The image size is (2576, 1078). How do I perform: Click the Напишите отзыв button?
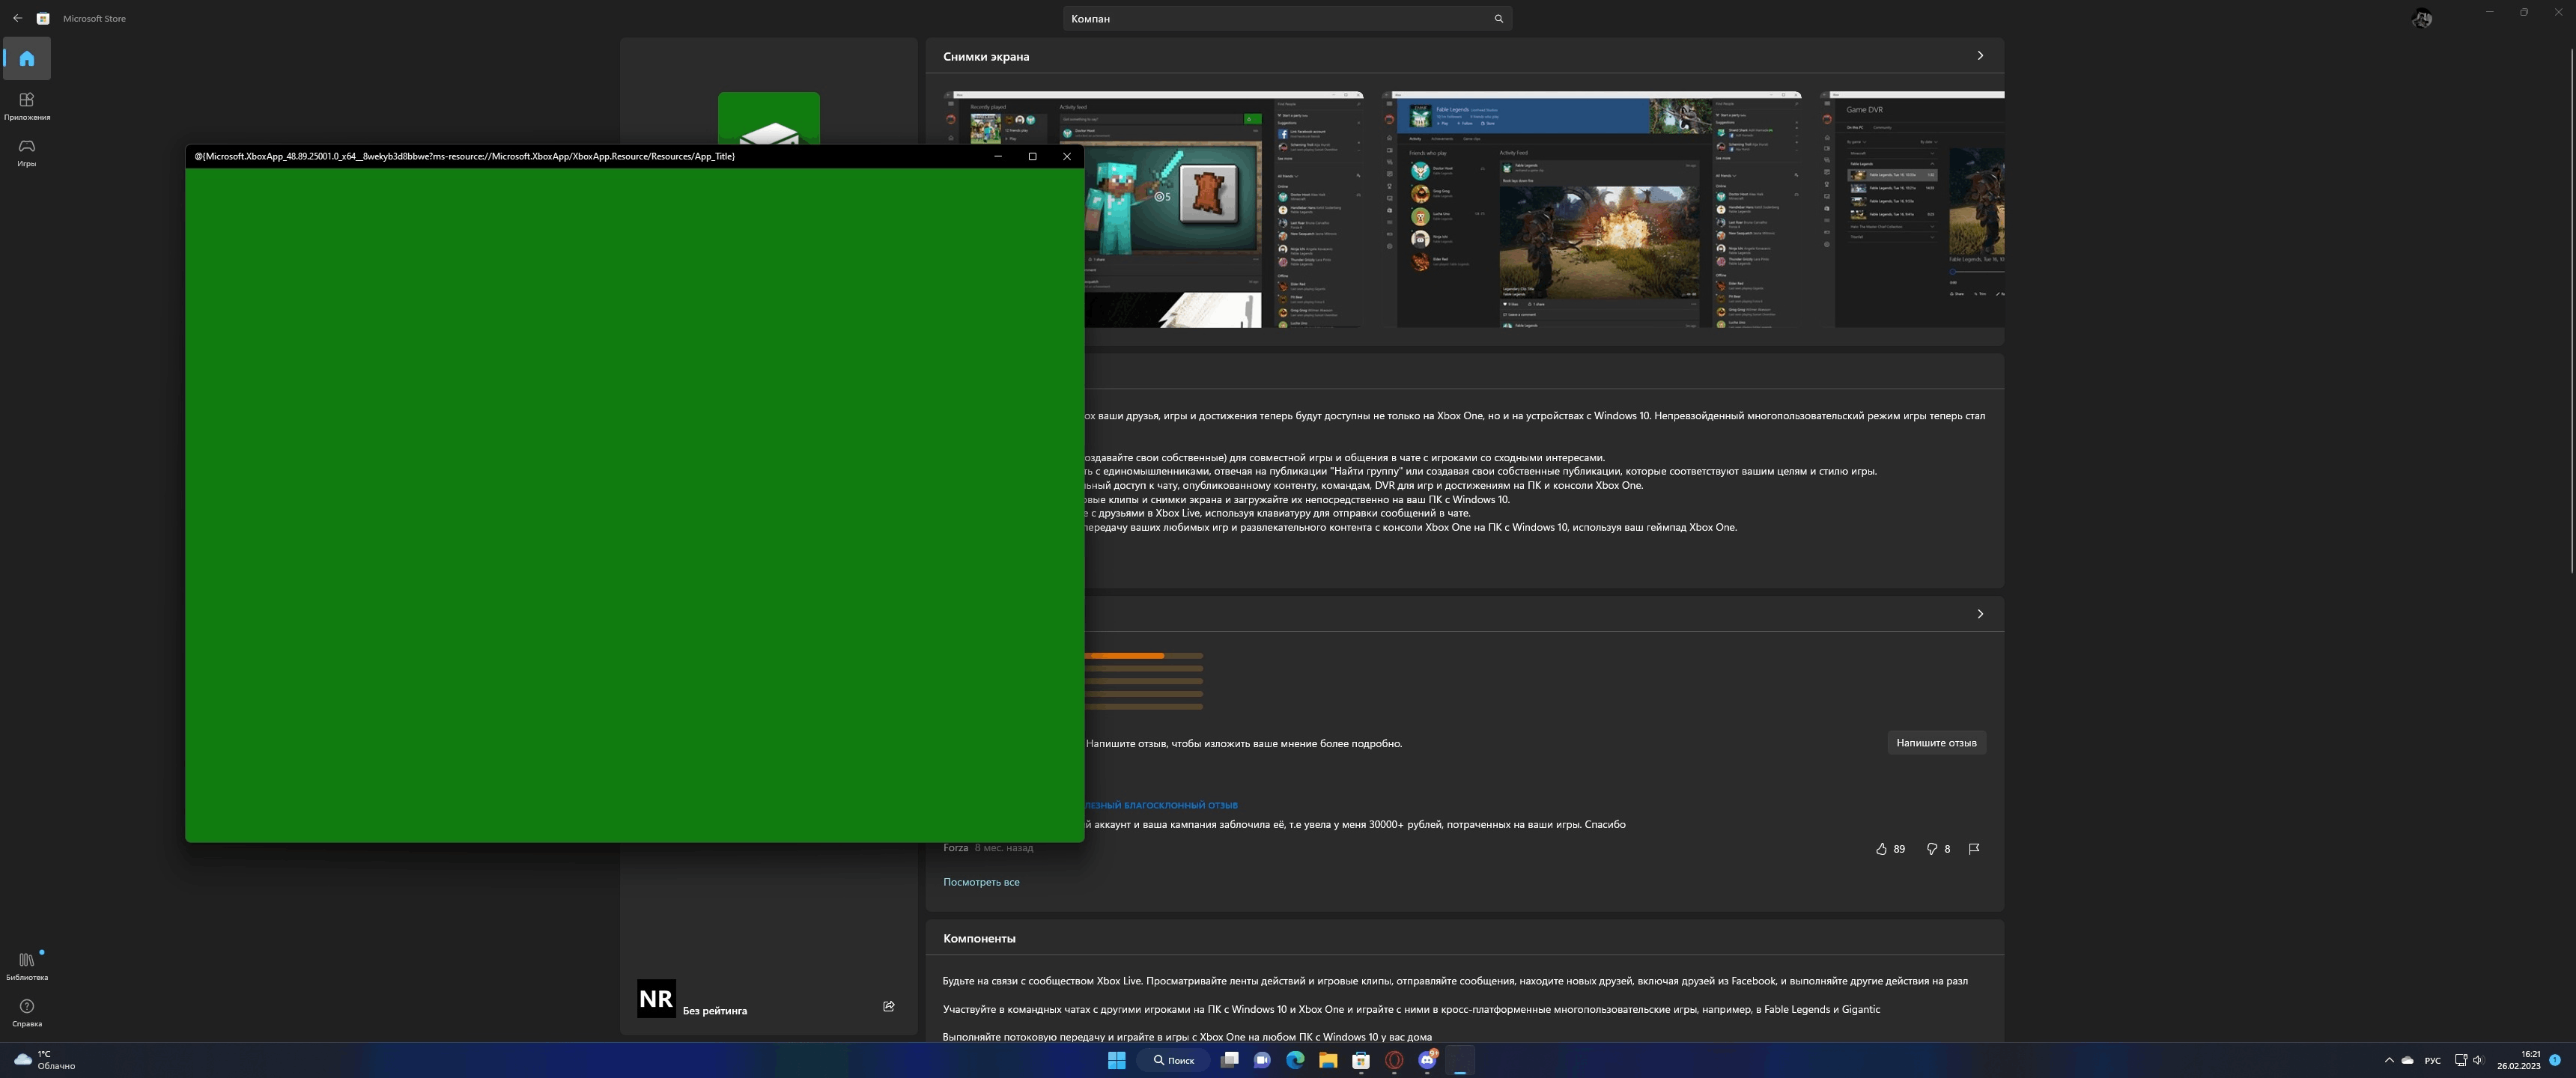pyautogui.click(x=1936, y=743)
